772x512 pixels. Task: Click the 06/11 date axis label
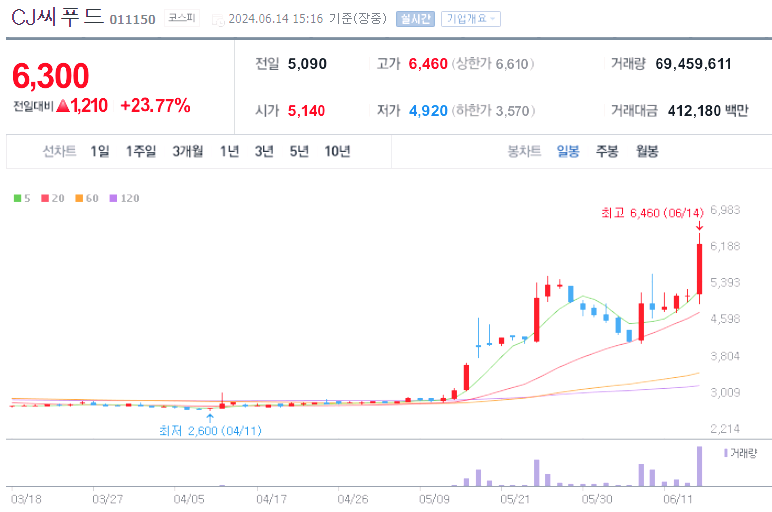(x=677, y=499)
